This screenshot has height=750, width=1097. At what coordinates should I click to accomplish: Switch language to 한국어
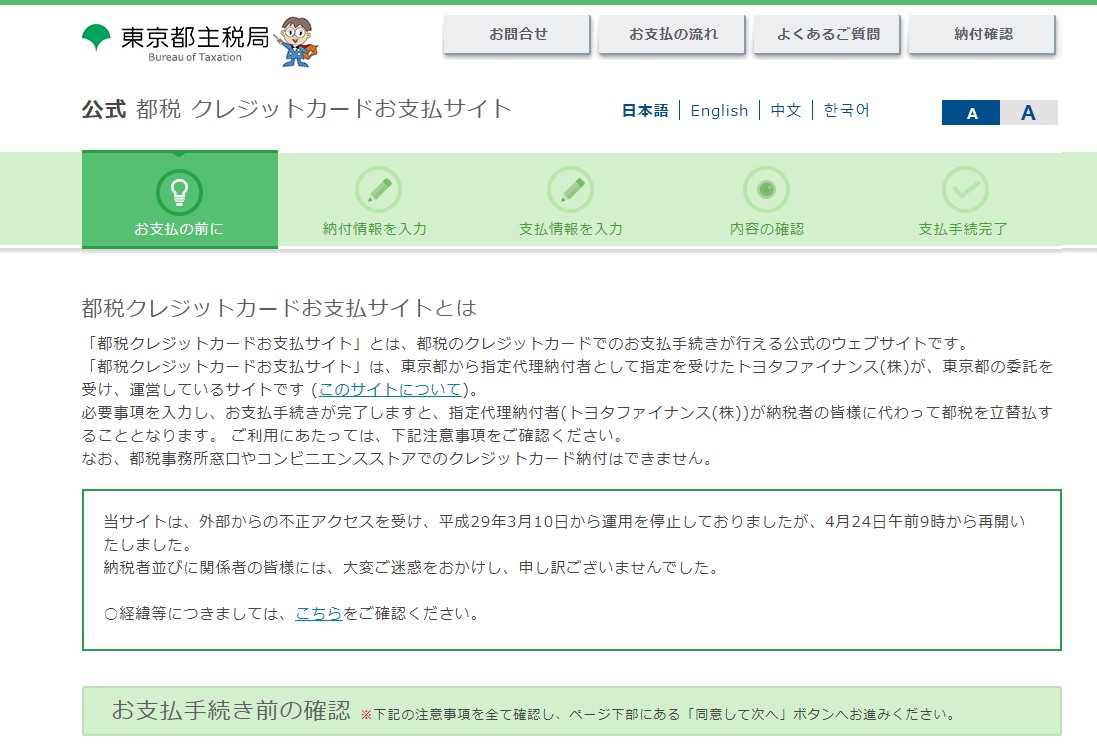(x=847, y=111)
